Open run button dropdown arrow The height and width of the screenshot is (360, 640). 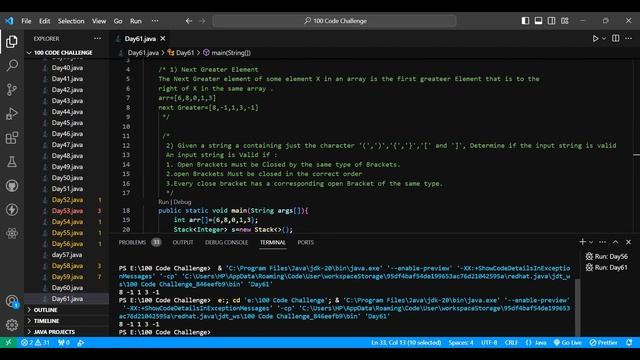coord(604,38)
